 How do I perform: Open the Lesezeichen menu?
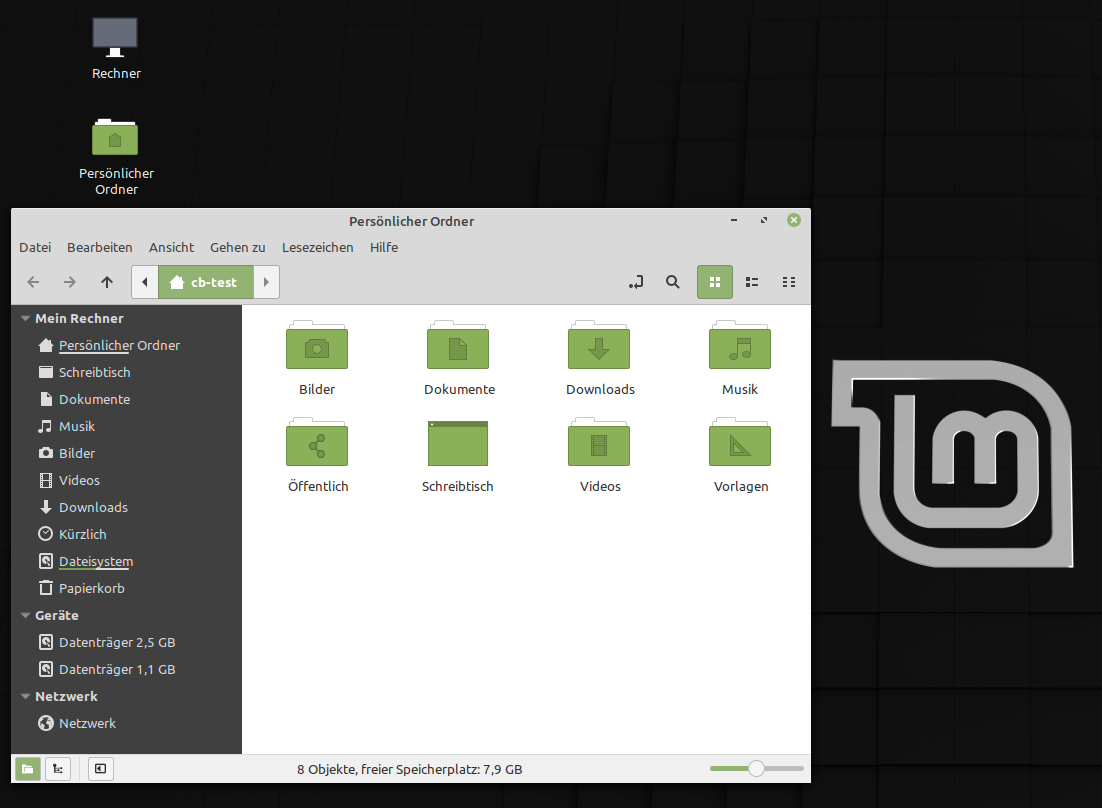pyautogui.click(x=318, y=247)
